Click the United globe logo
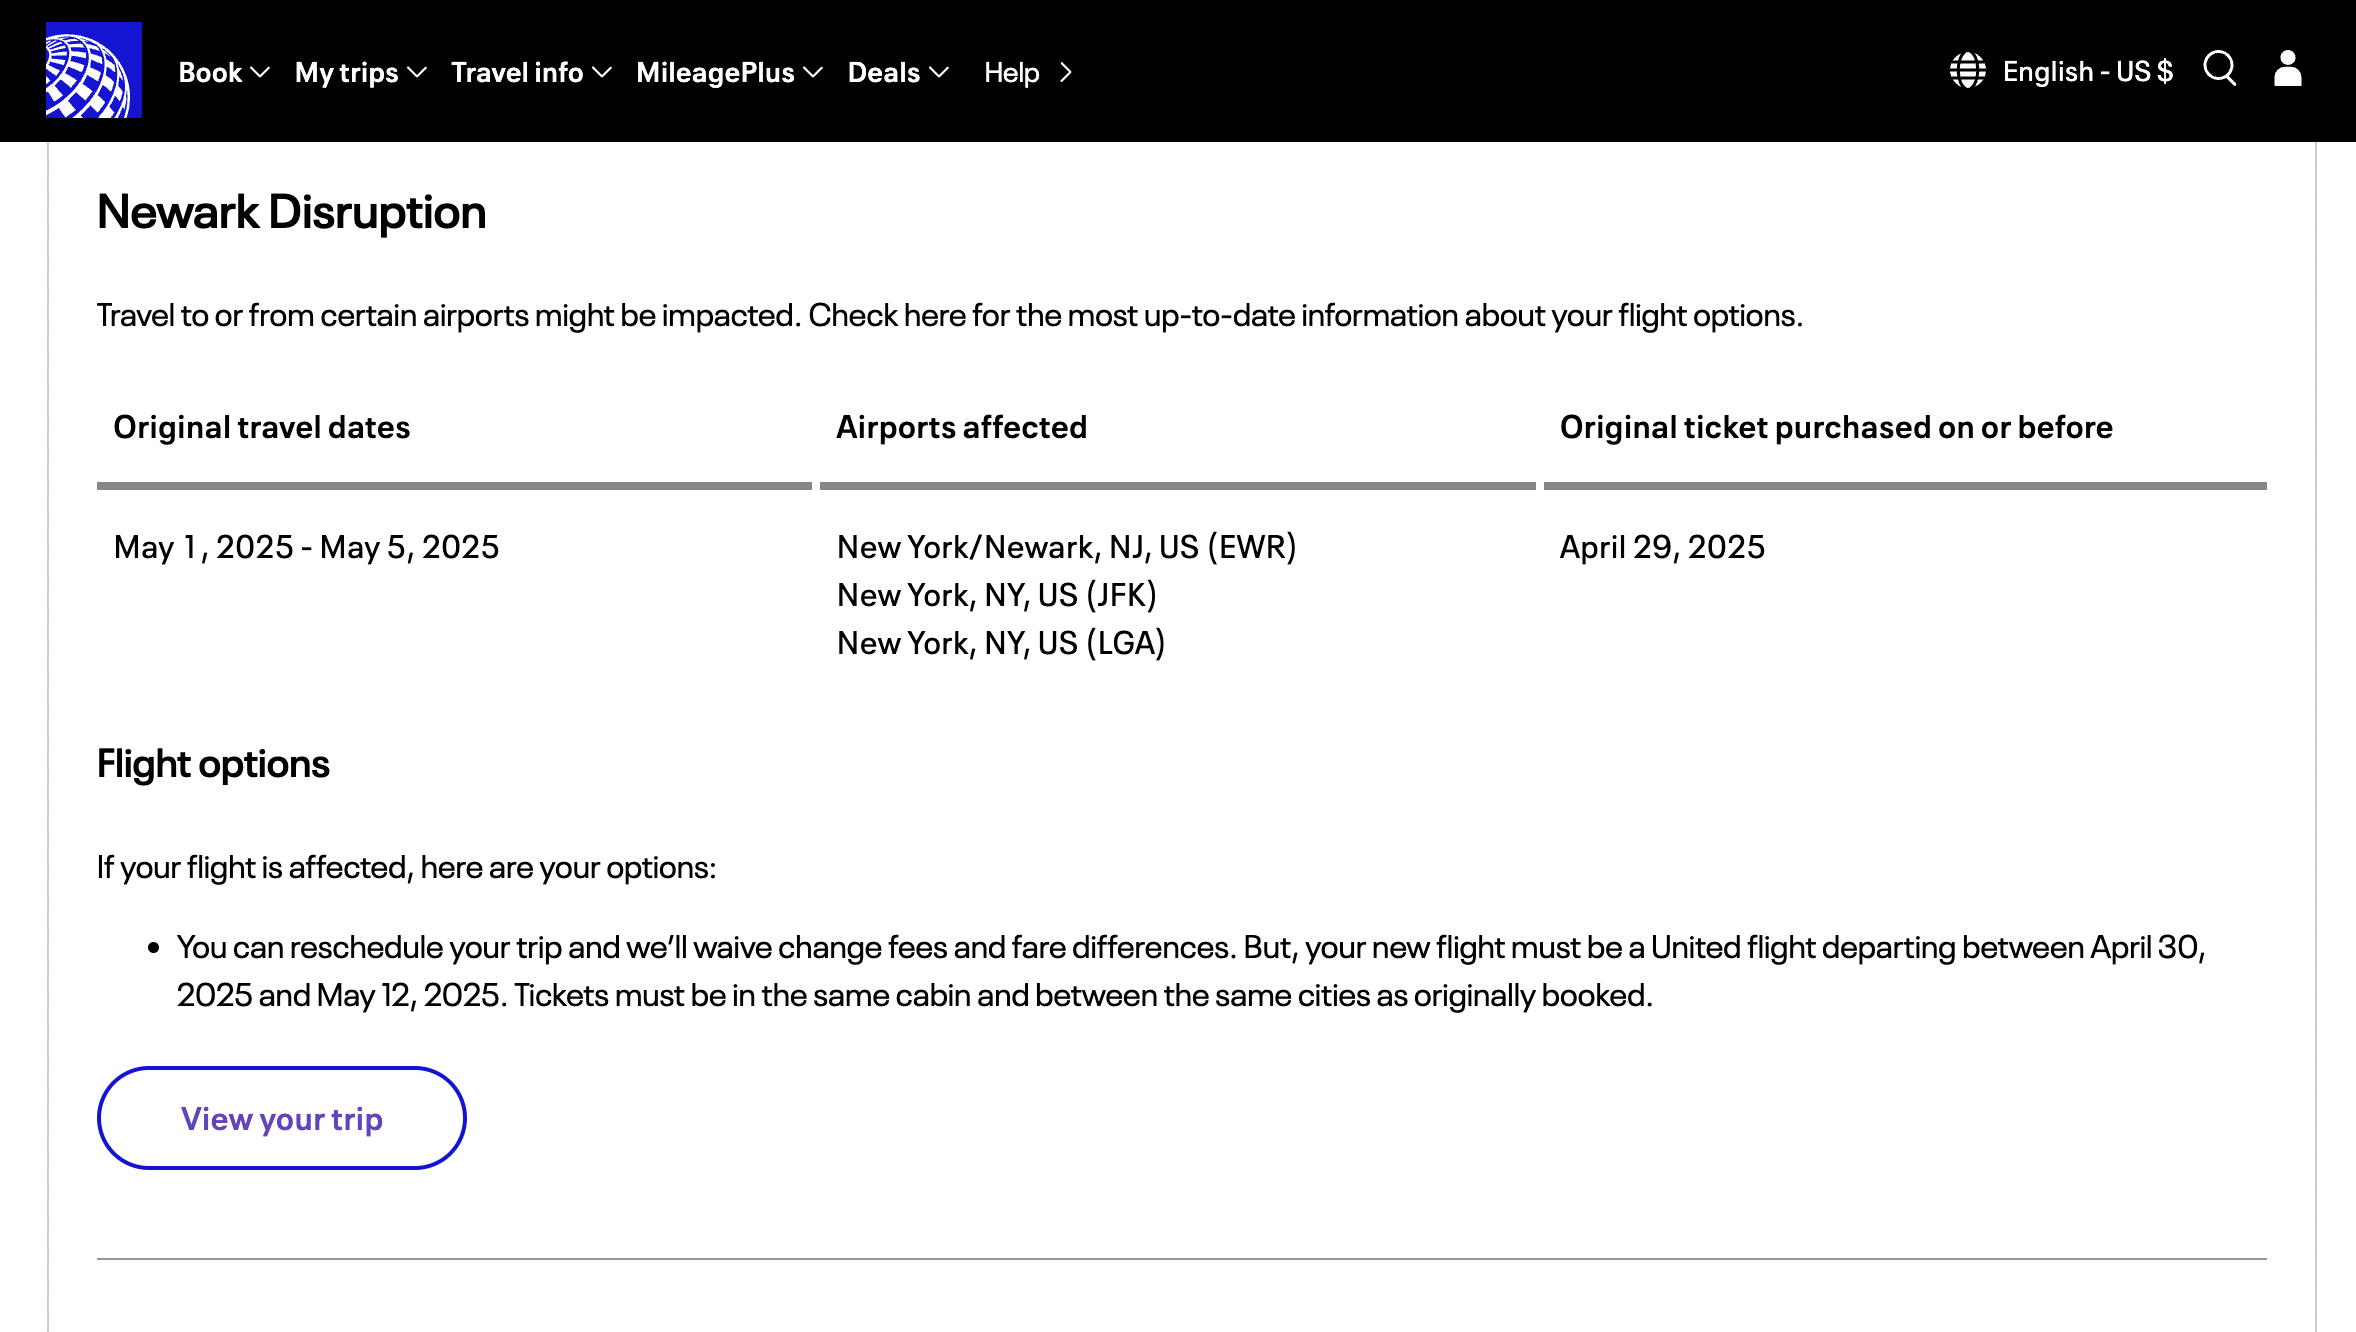 [x=93, y=70]
